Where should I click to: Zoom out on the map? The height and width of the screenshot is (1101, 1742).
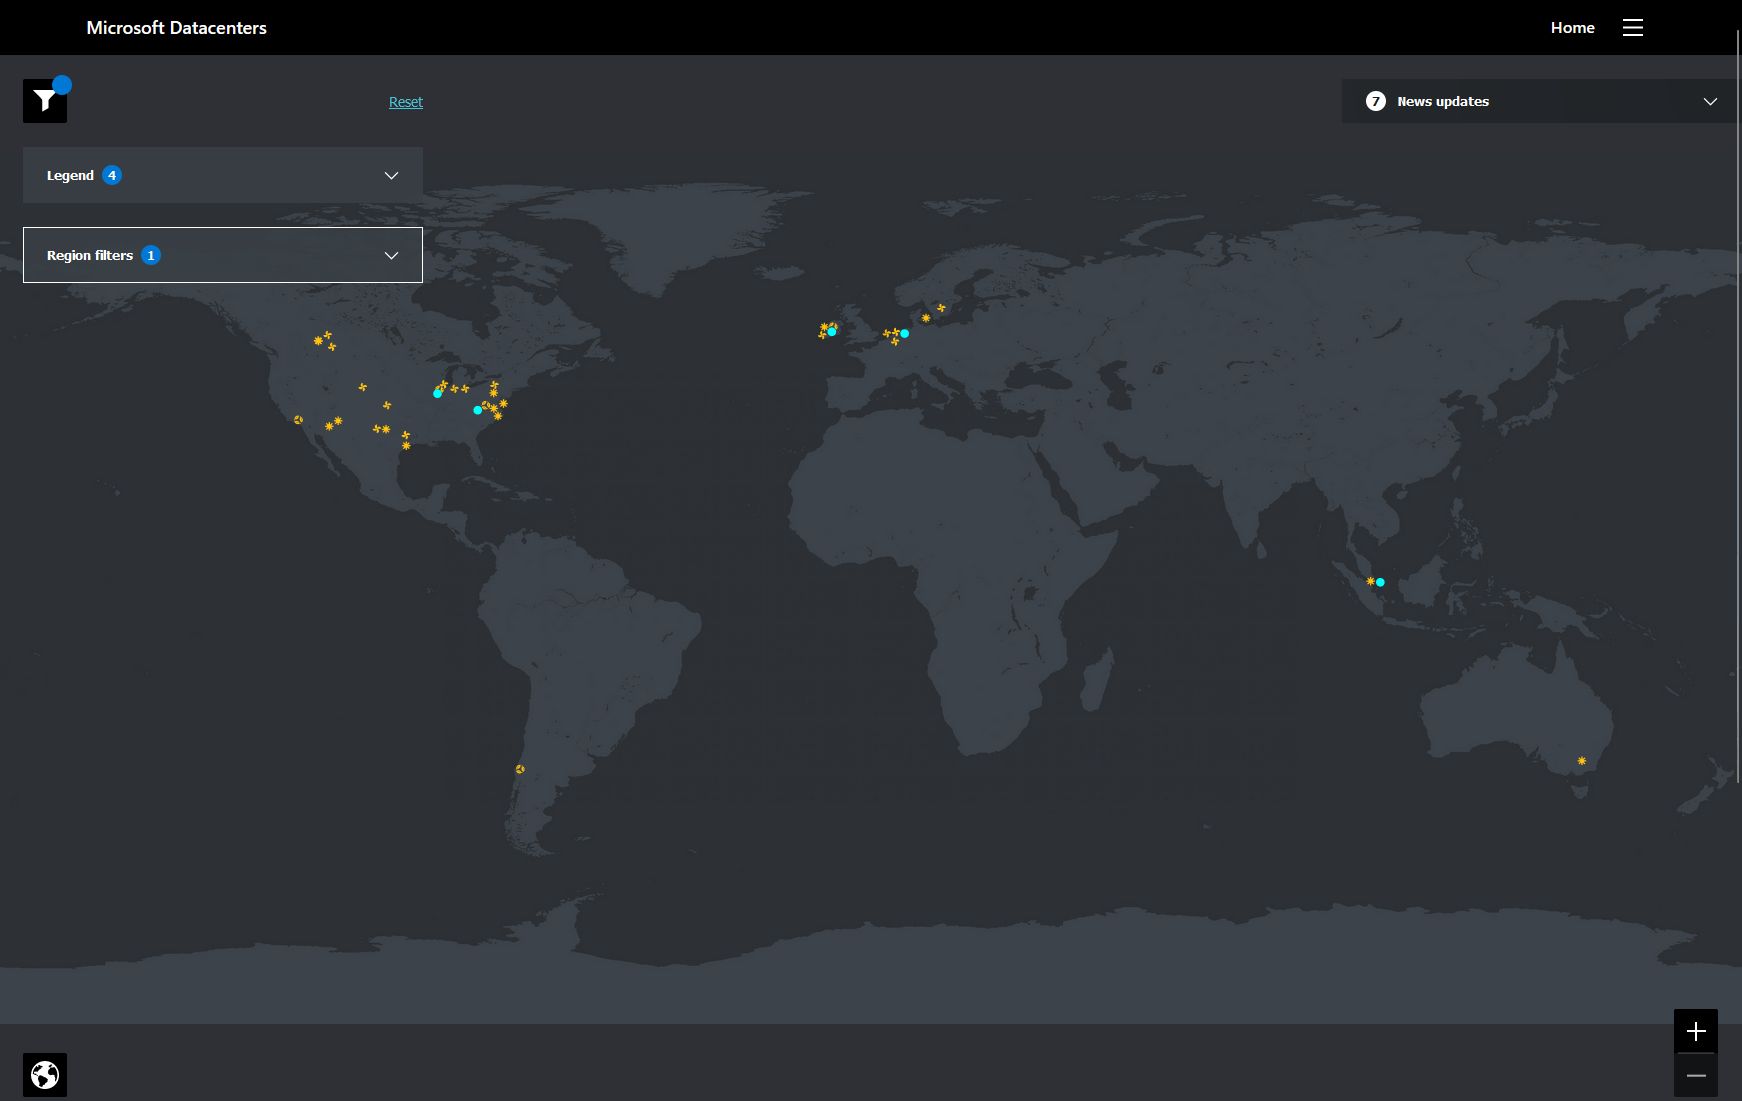[1695, 1075]
